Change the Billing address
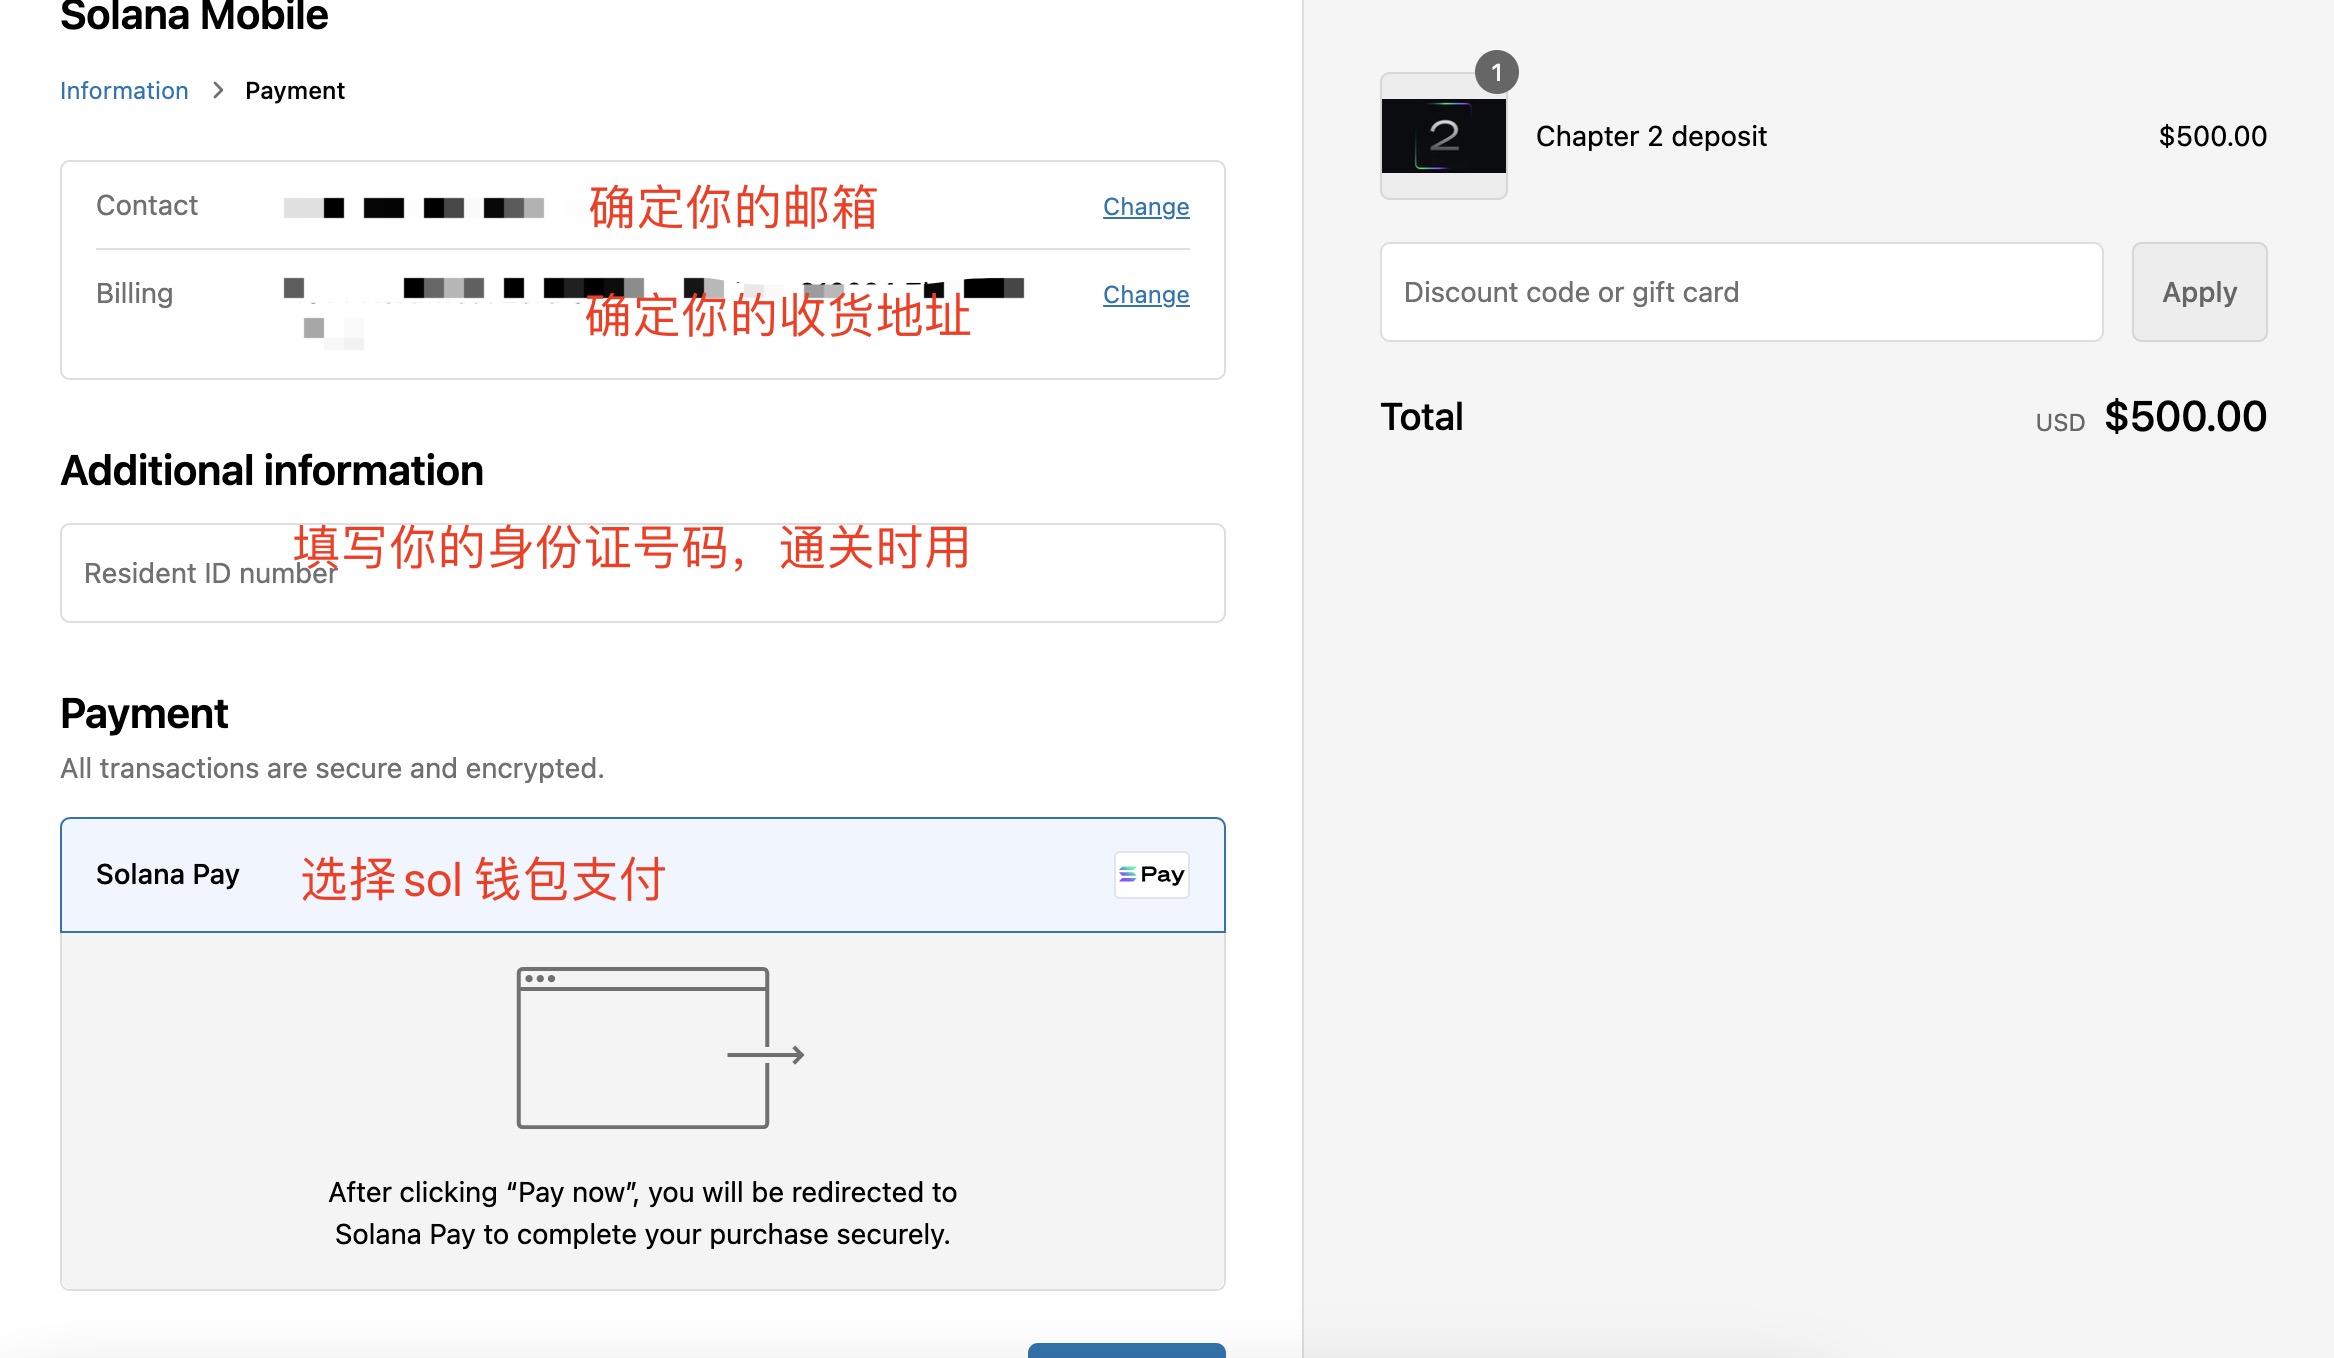Viewport: 2334px width, 1358px height. pyautogui.click(x=1146, y=295)
